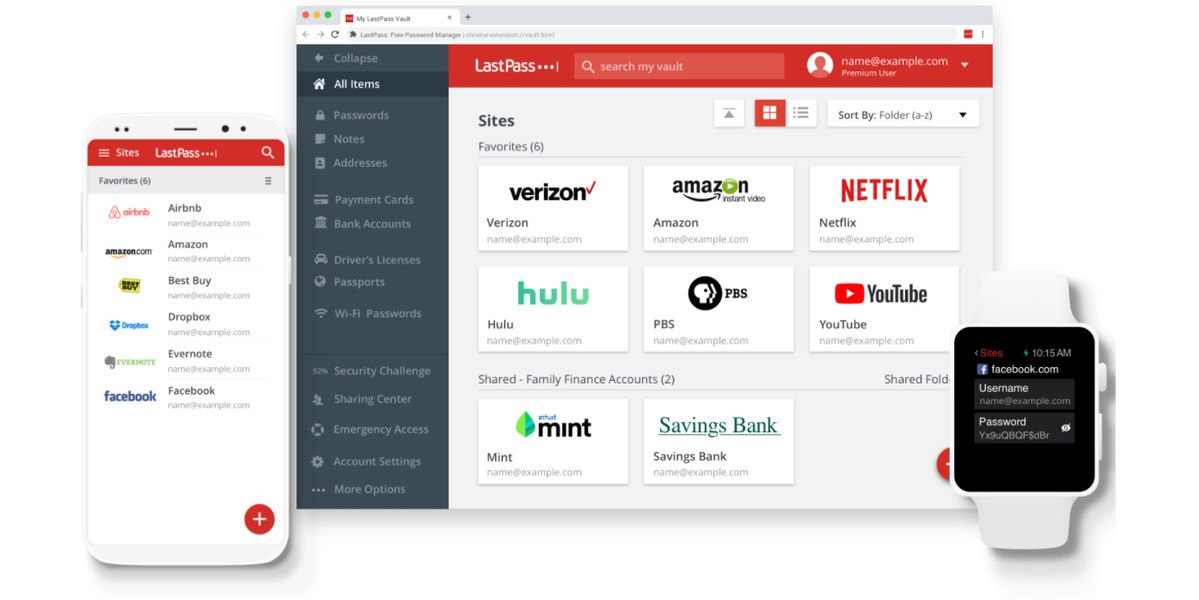This screenshot has height=600, width=1199.
Task: Click the Favorites (6) folder heading
Action: [x=511, y=147]
